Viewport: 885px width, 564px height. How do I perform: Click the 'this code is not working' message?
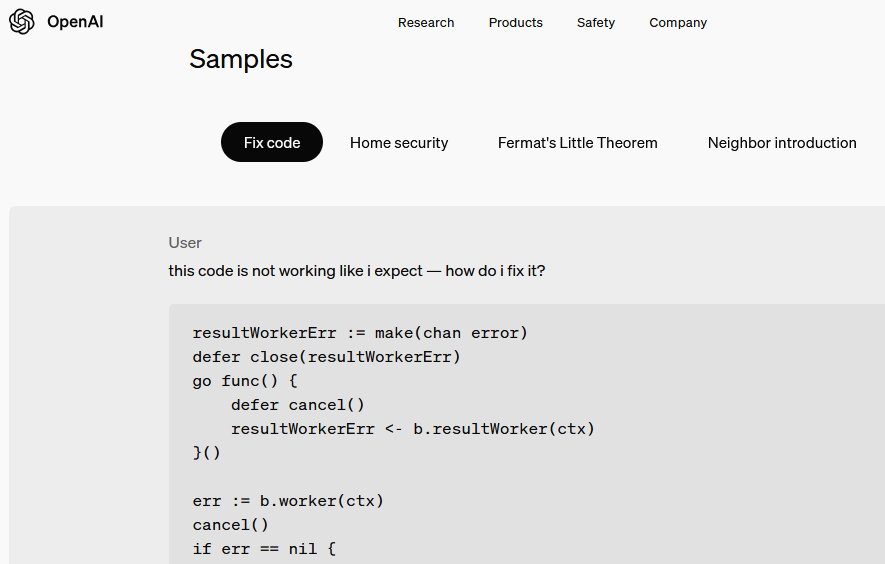point(357,271)
